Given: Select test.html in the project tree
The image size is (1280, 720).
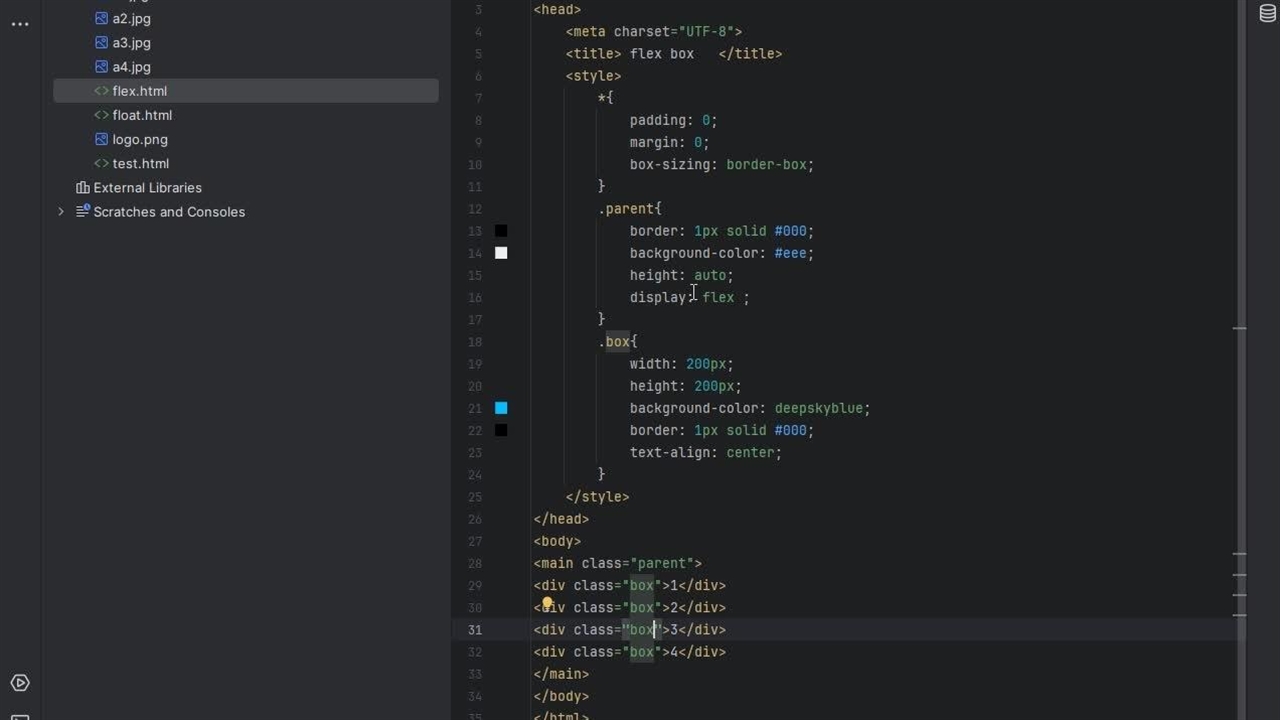Looking at the screenshot, I should coord(140,164).
